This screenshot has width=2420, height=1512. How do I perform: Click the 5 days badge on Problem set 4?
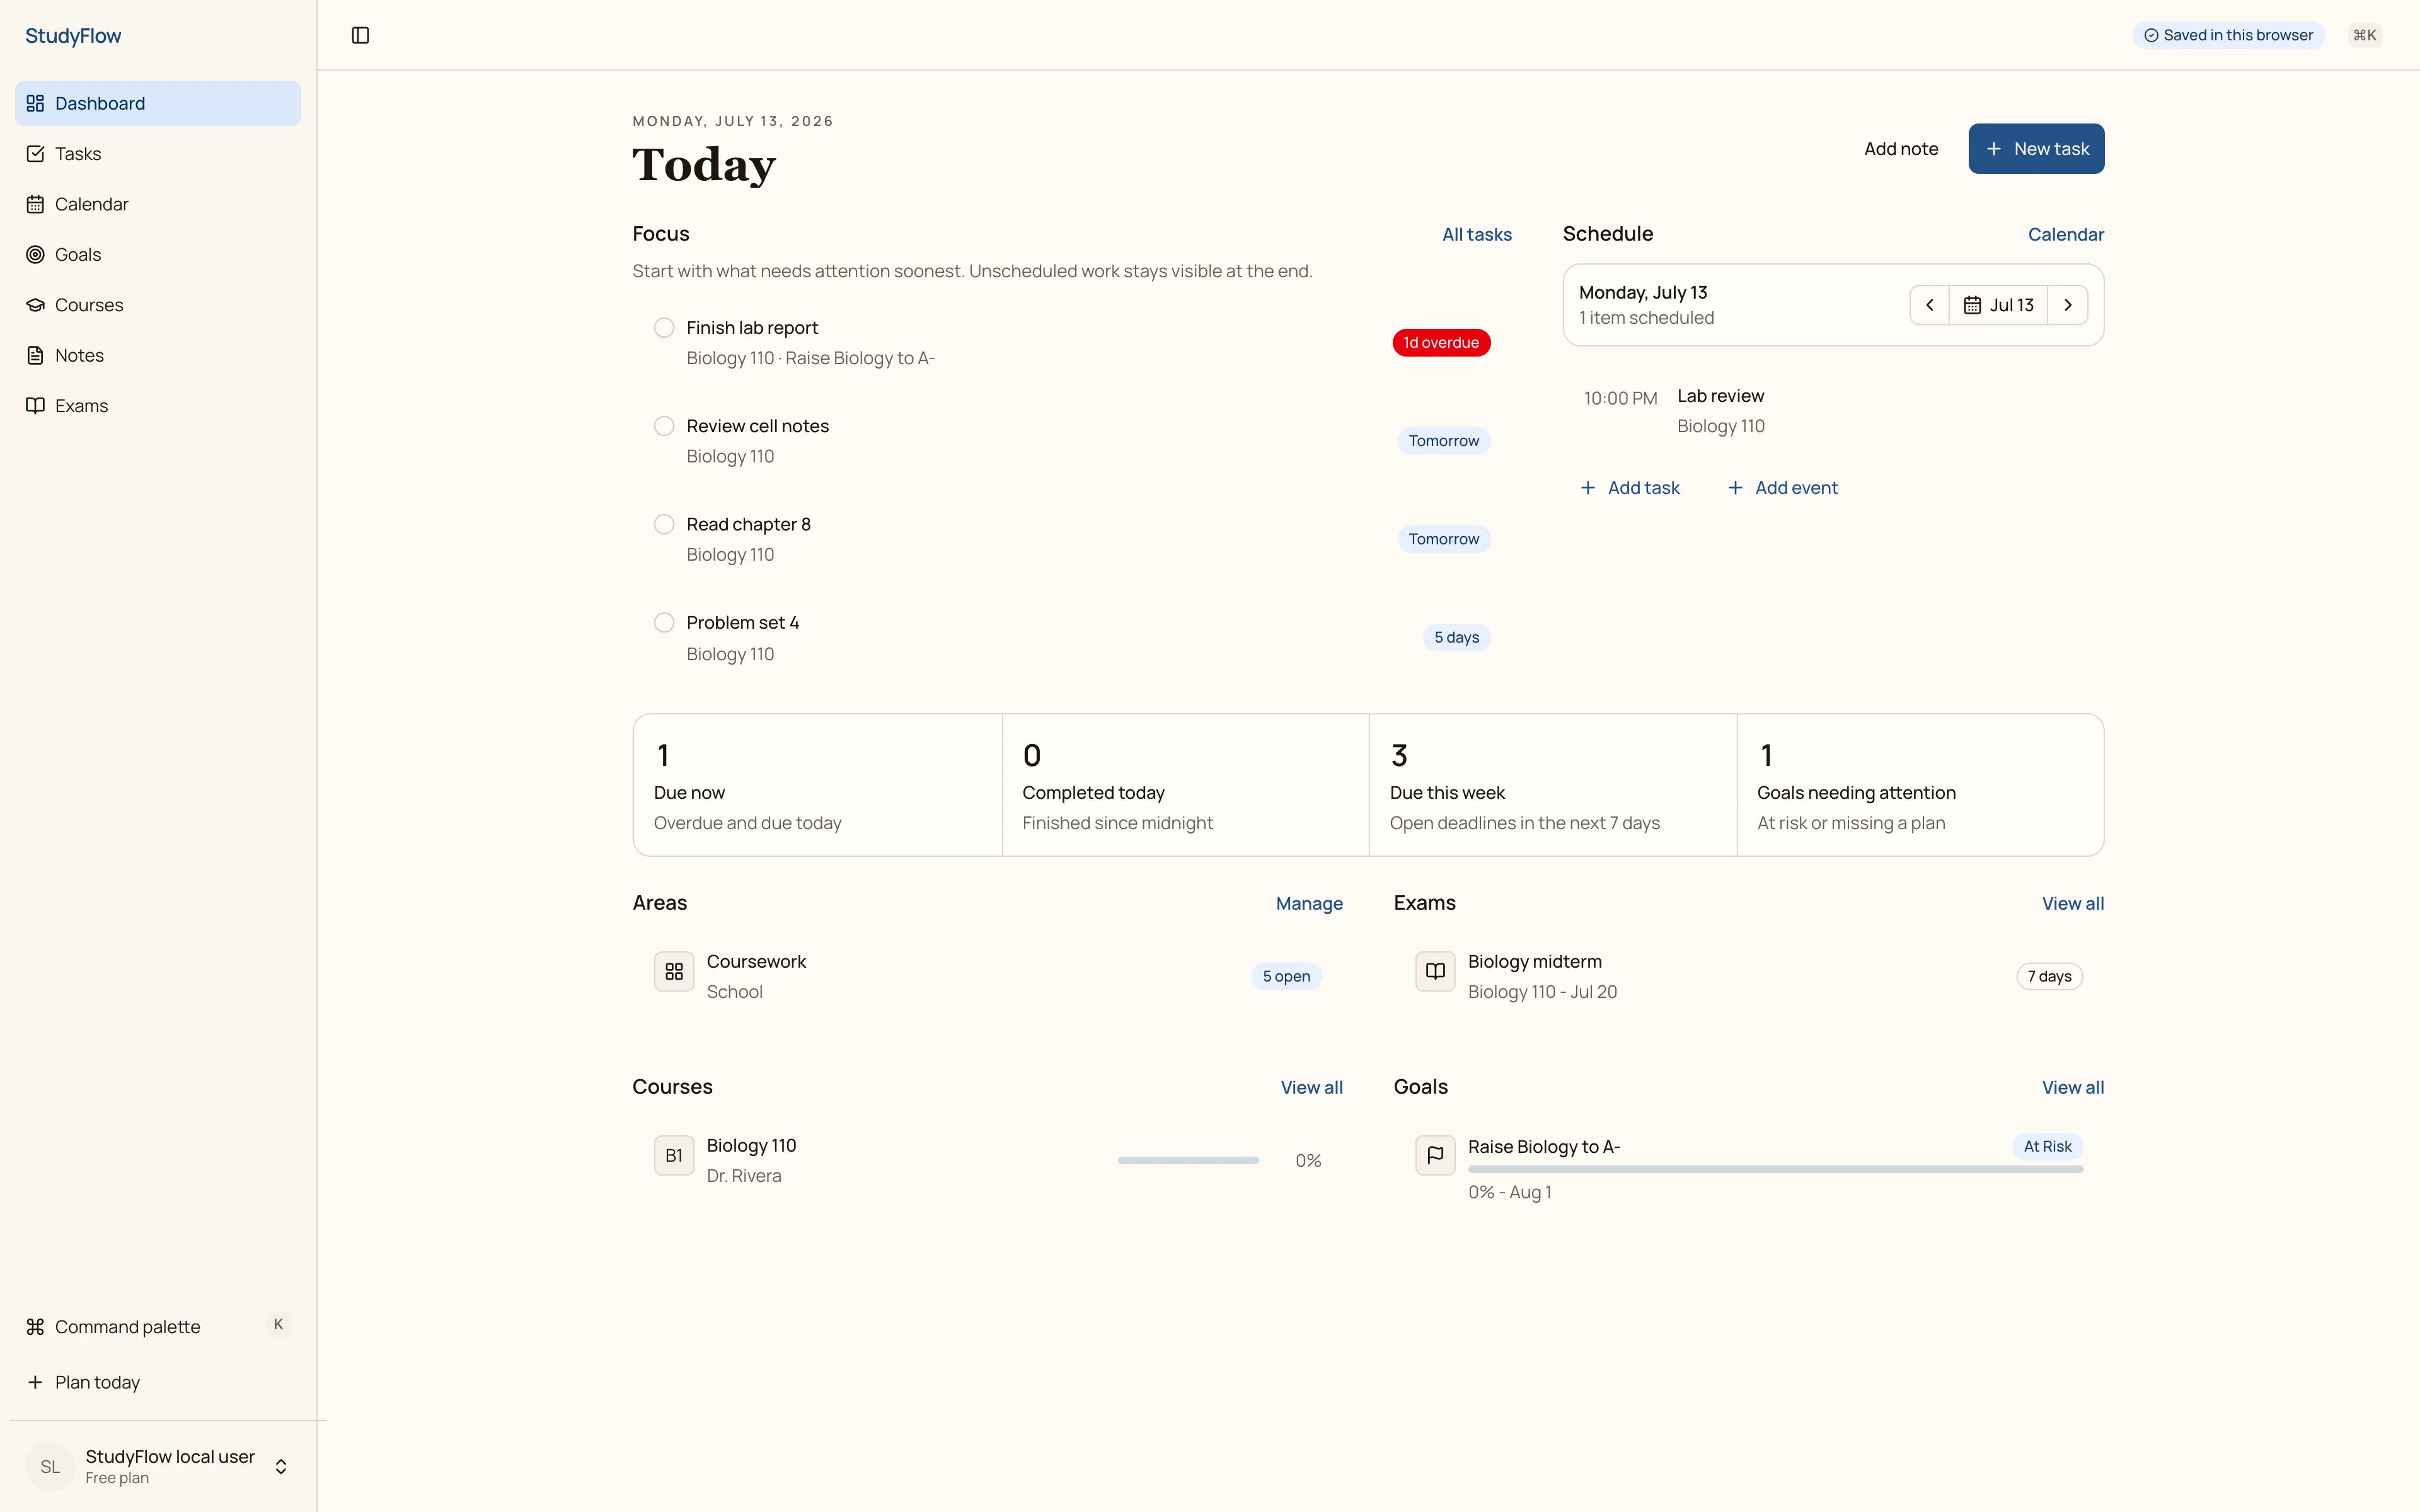pos(1456,638)
